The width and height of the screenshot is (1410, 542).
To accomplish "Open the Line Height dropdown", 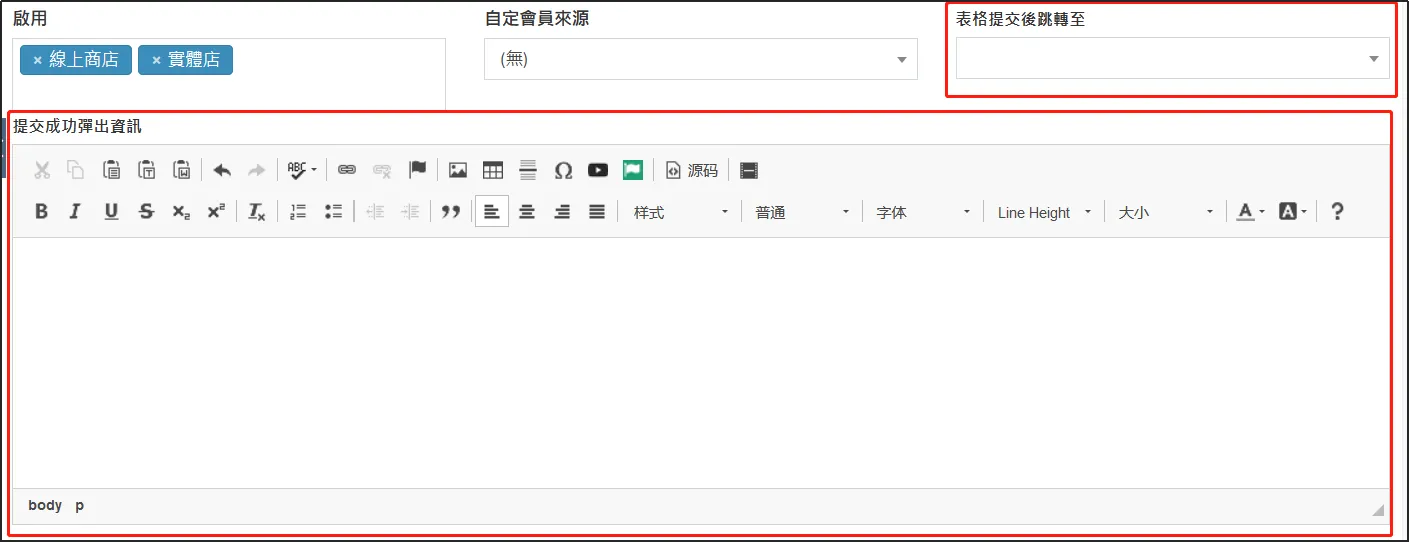I will [1044, 212].
